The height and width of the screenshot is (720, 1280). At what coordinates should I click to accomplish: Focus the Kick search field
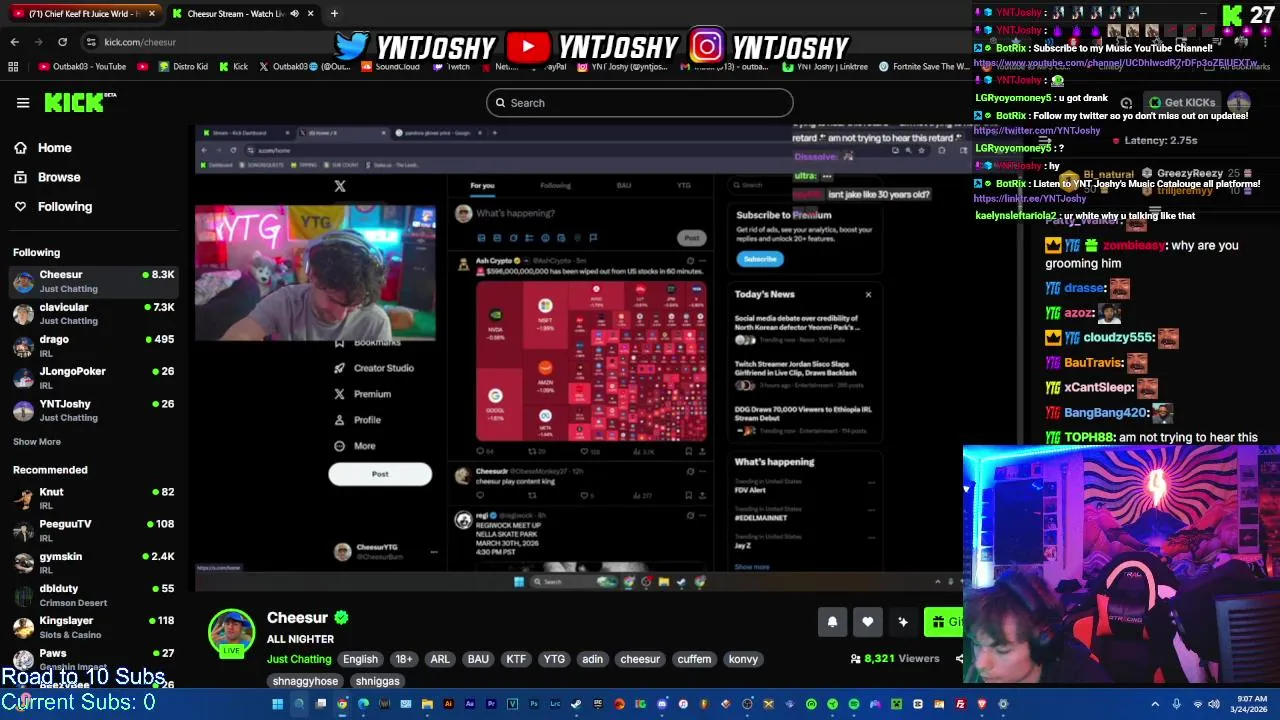[x=640, y=102]
